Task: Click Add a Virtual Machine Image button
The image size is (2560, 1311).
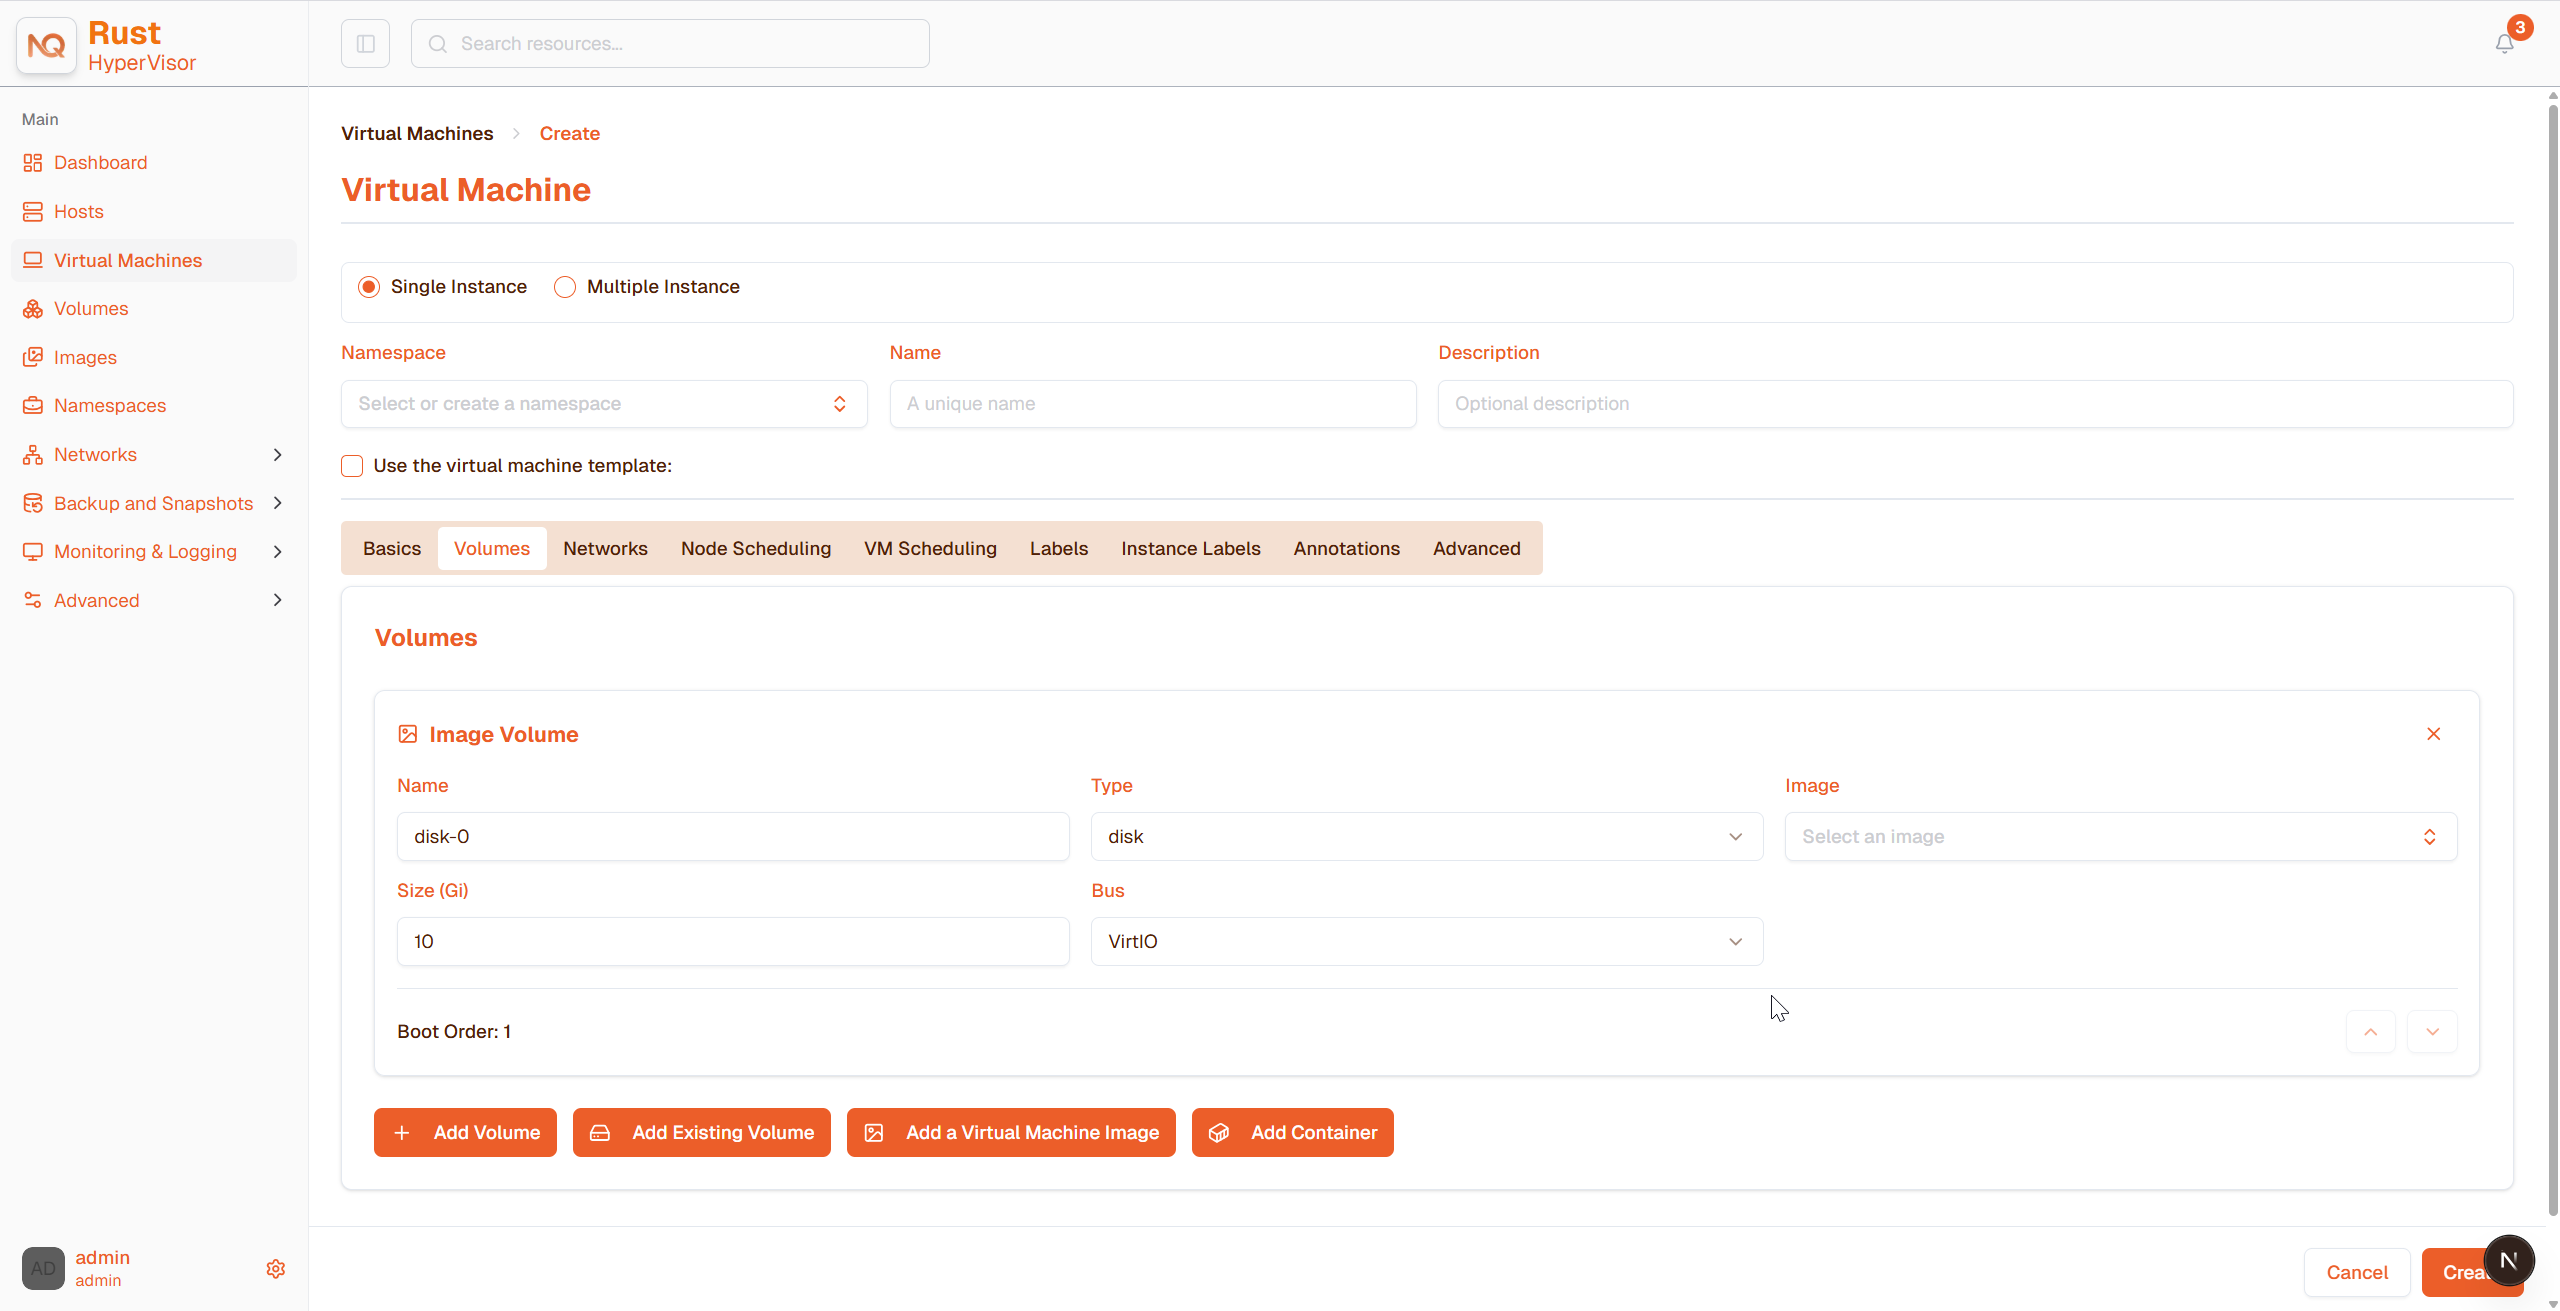Action: point(1011,1133)
